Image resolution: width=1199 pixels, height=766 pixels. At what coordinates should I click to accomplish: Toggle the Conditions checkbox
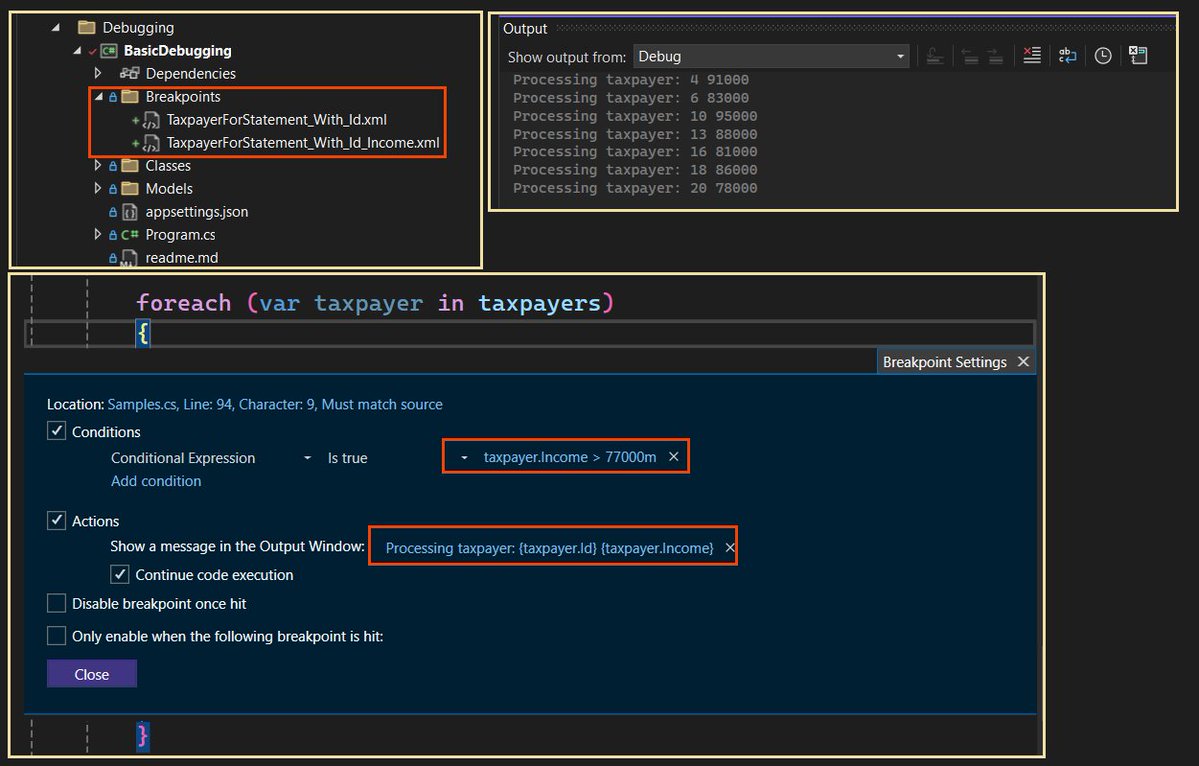coord(57,430)
